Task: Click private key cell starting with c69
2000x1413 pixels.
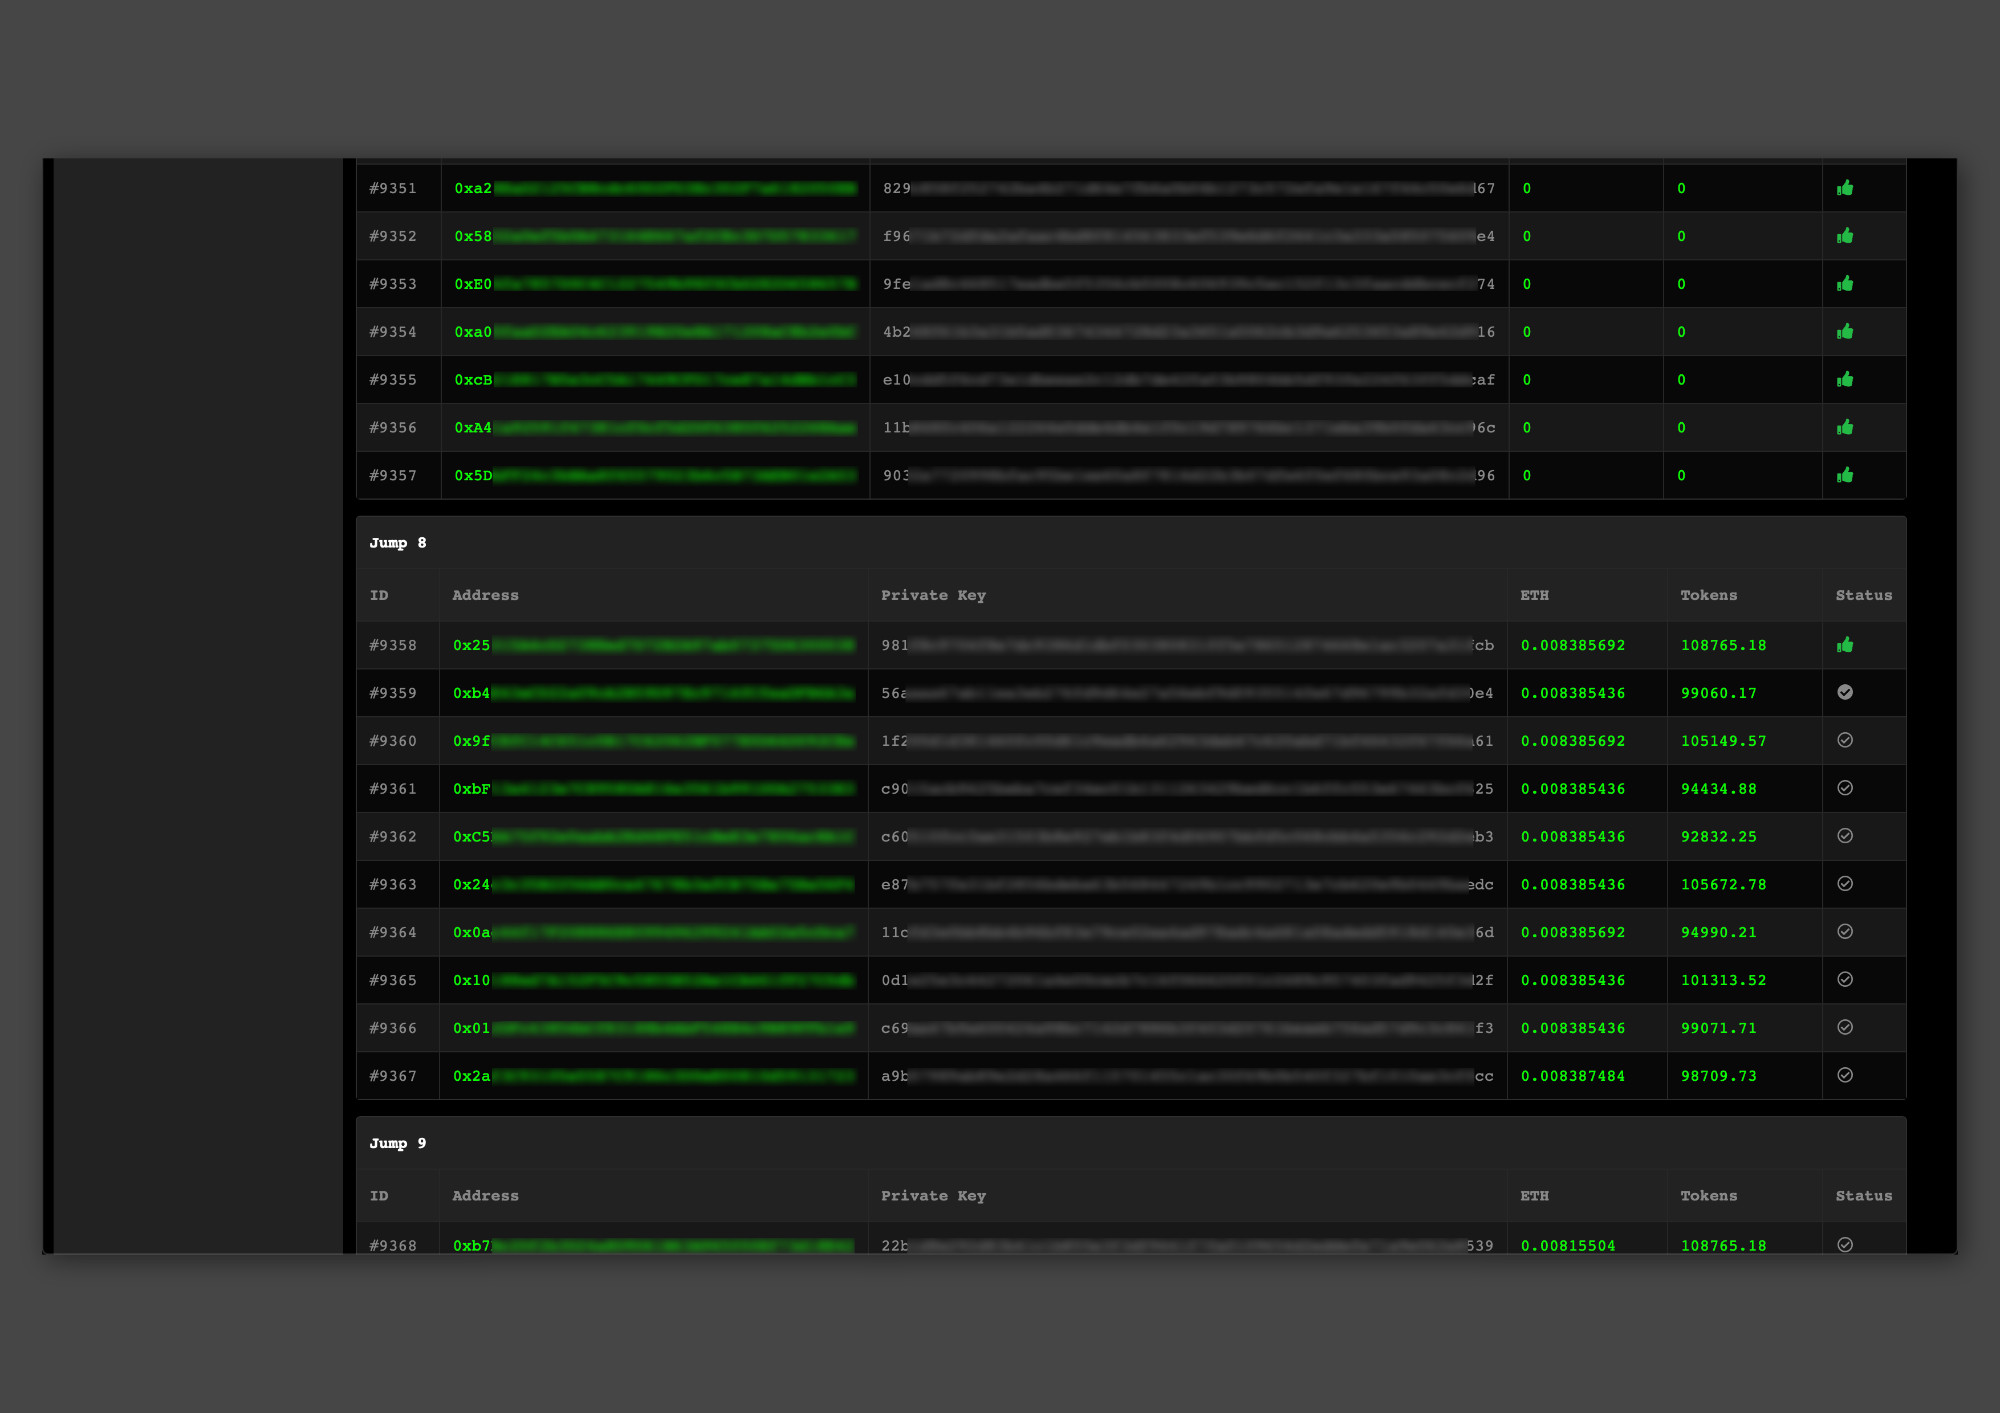Action: click(x=1187, y=1028)
